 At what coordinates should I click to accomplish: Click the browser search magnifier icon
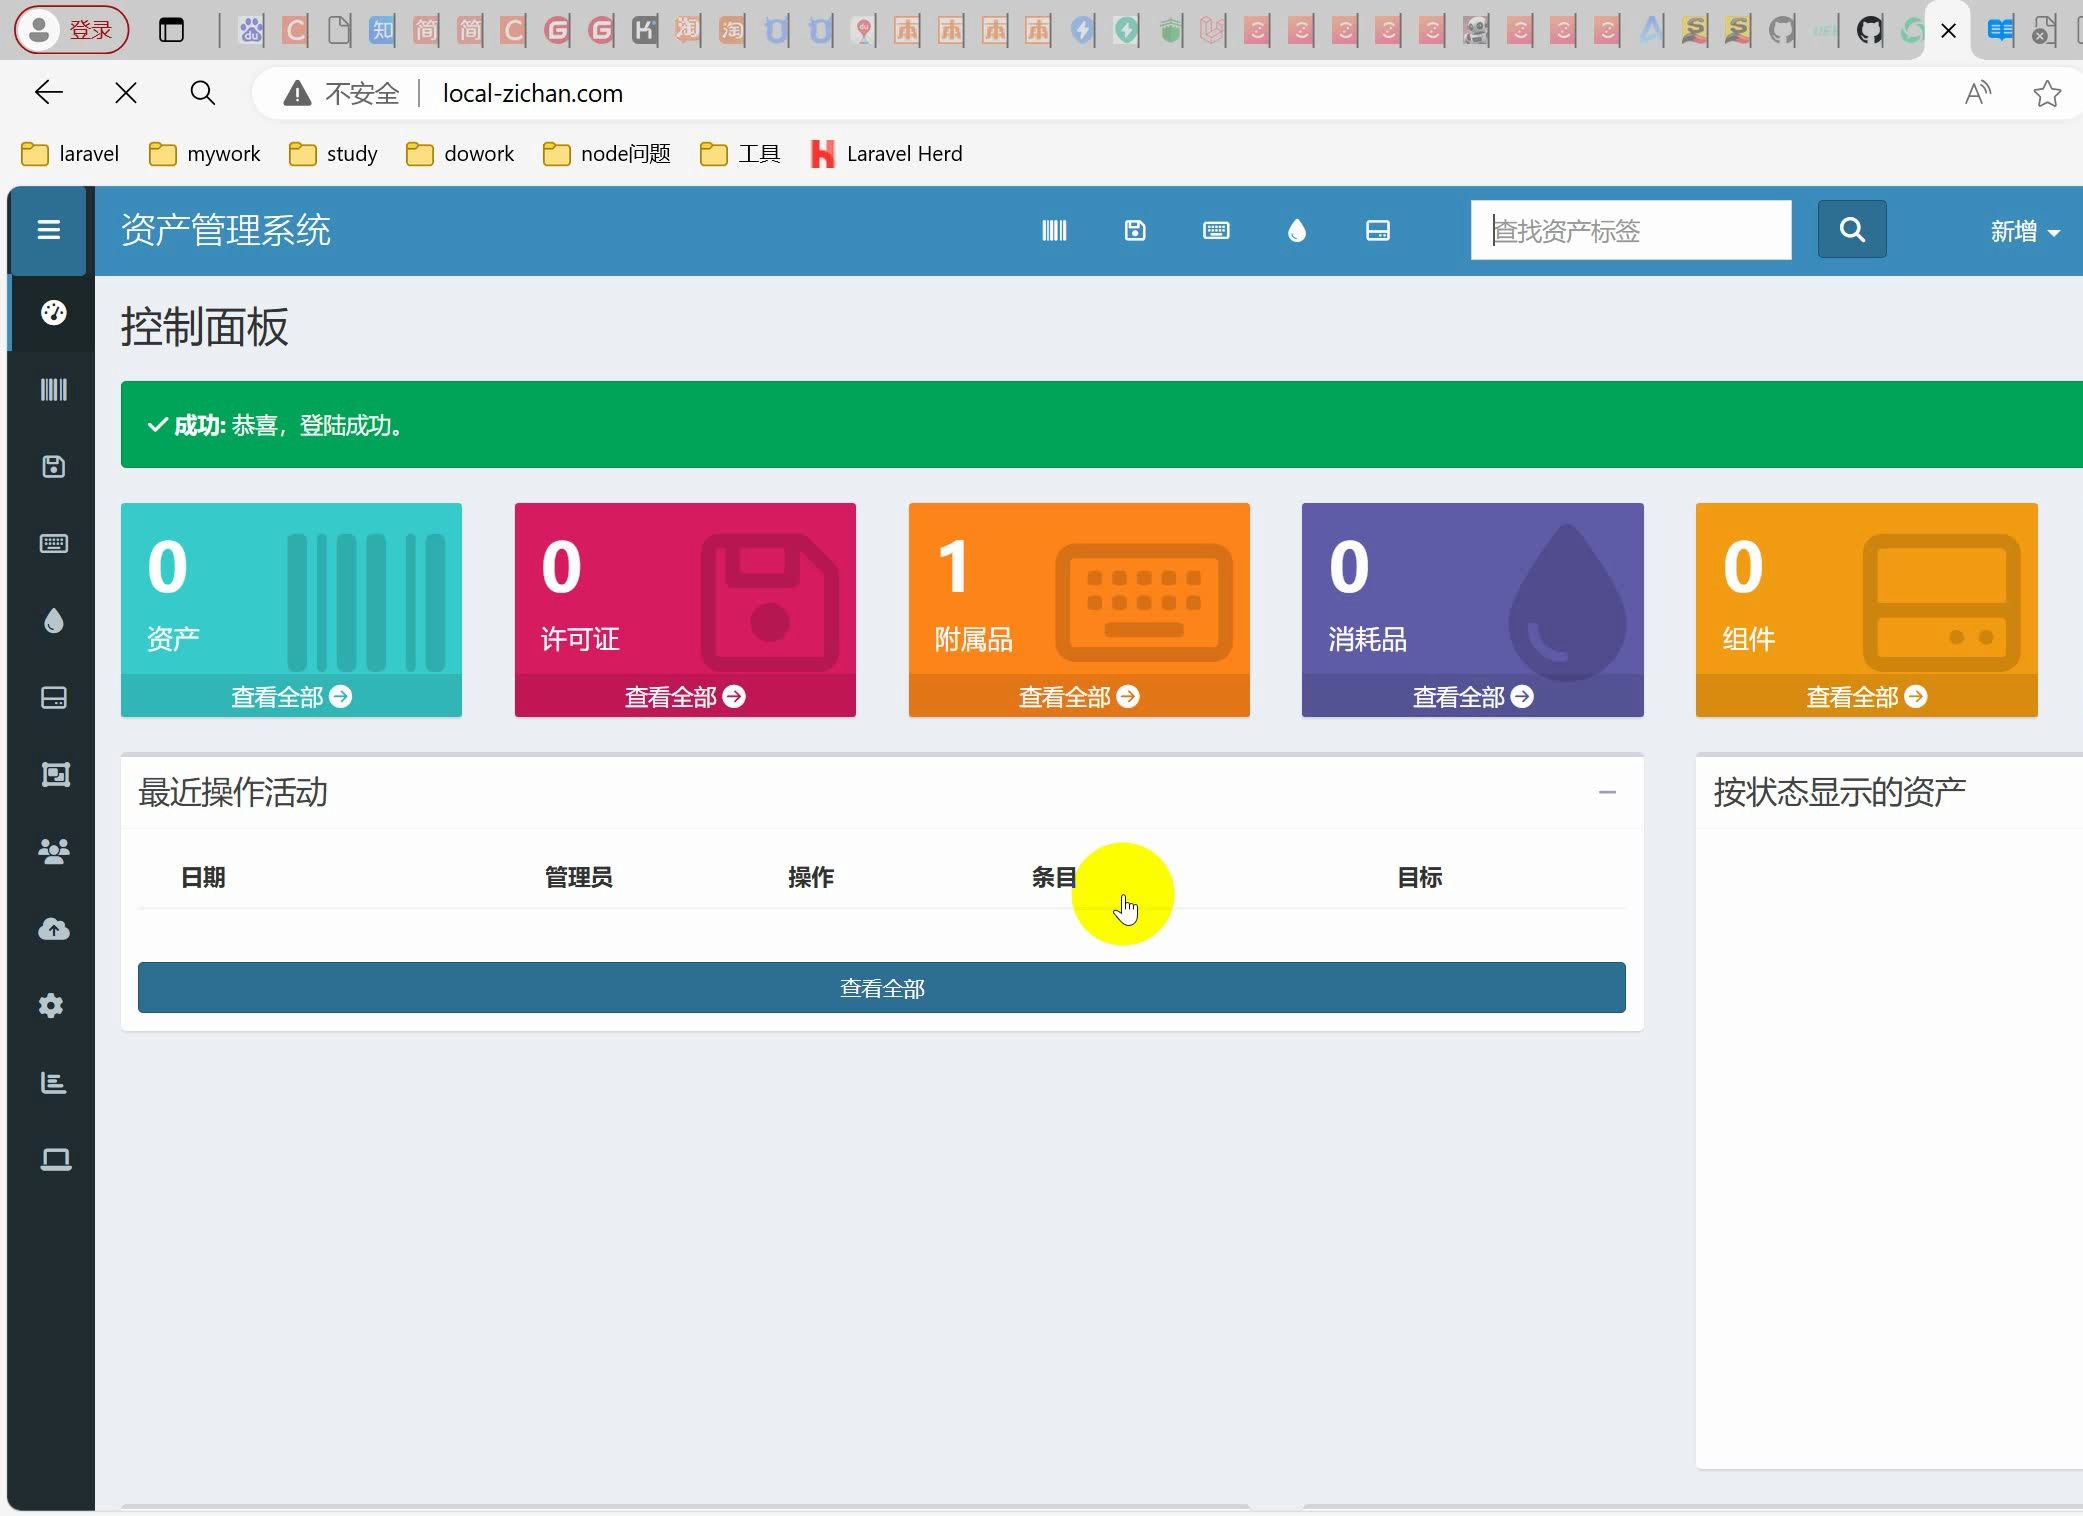coord(202,93)
